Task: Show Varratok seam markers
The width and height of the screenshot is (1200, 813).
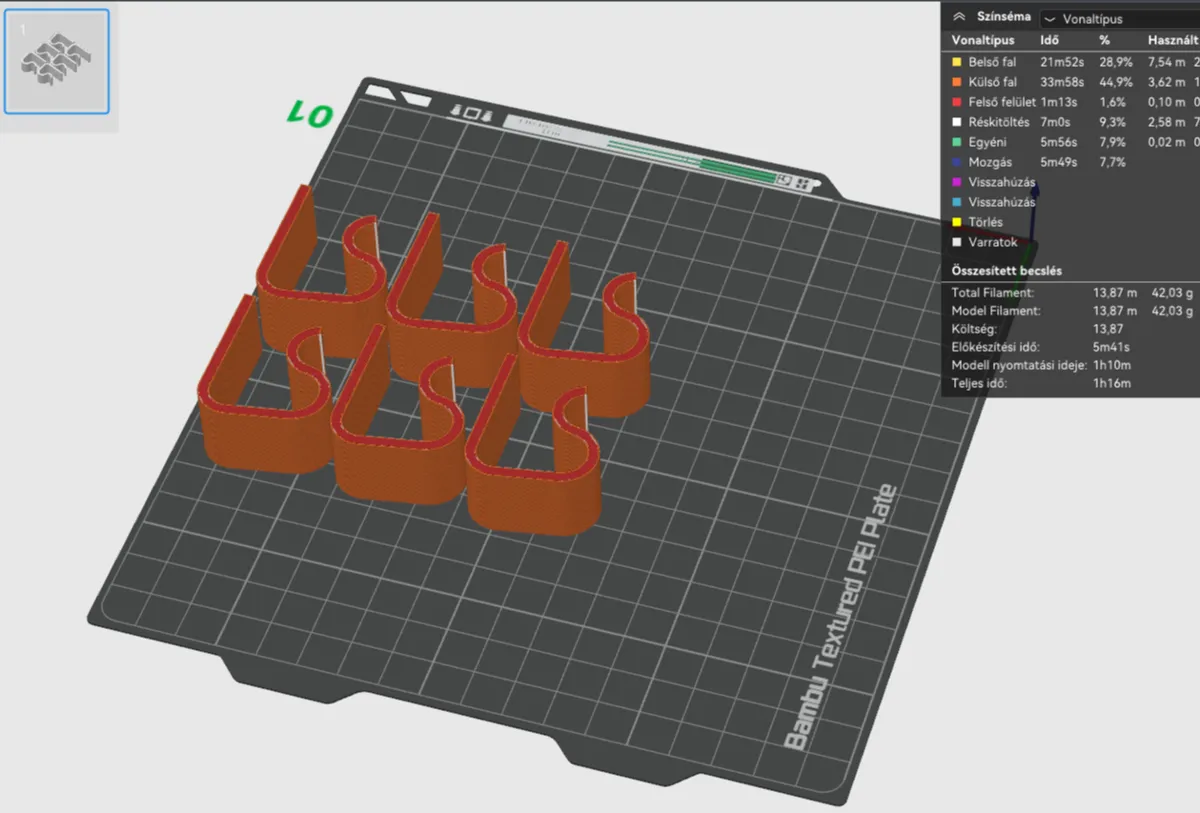Action: [1071, 242]
